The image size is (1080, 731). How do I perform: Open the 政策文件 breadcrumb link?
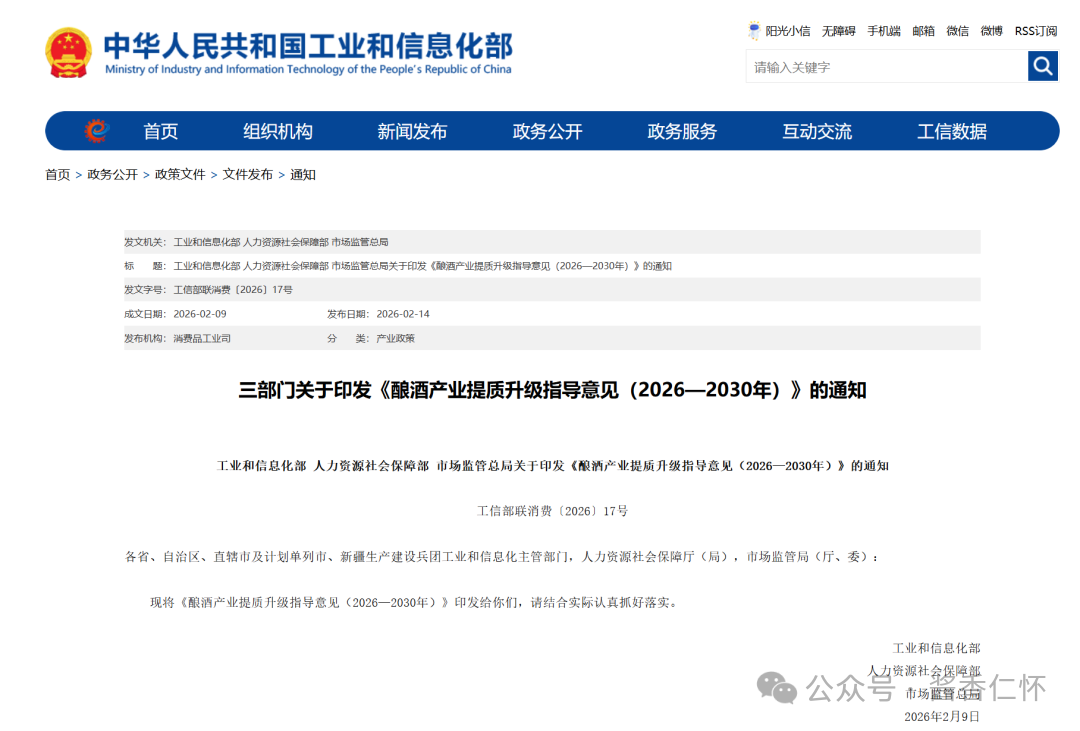[178, 174]
